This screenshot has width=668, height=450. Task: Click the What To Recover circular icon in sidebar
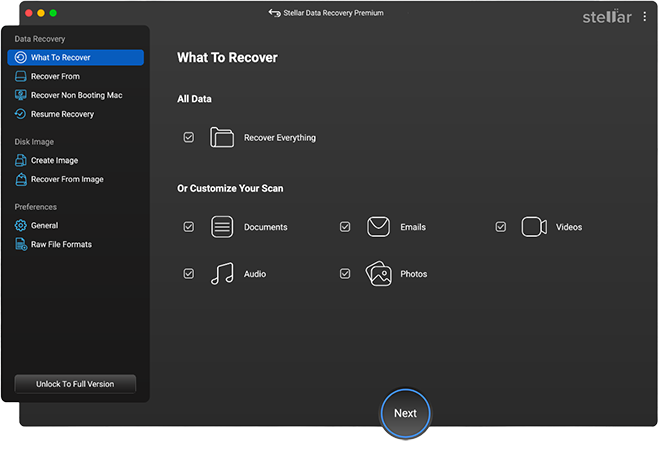[20, 58]
